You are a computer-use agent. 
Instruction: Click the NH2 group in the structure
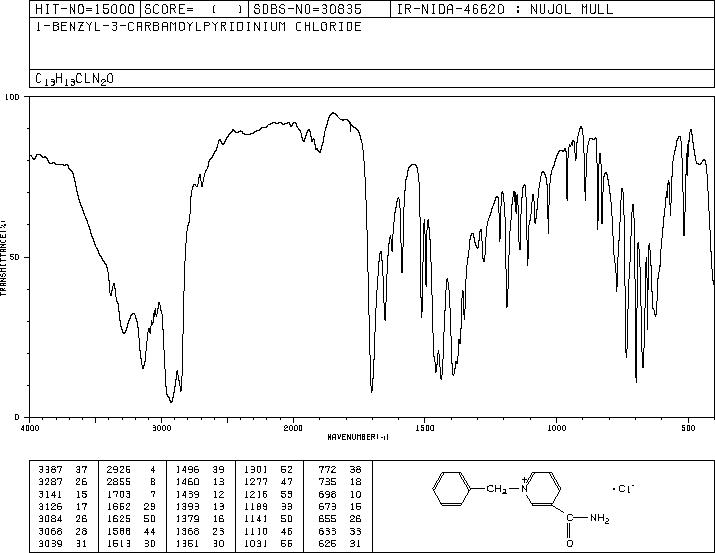600,518
